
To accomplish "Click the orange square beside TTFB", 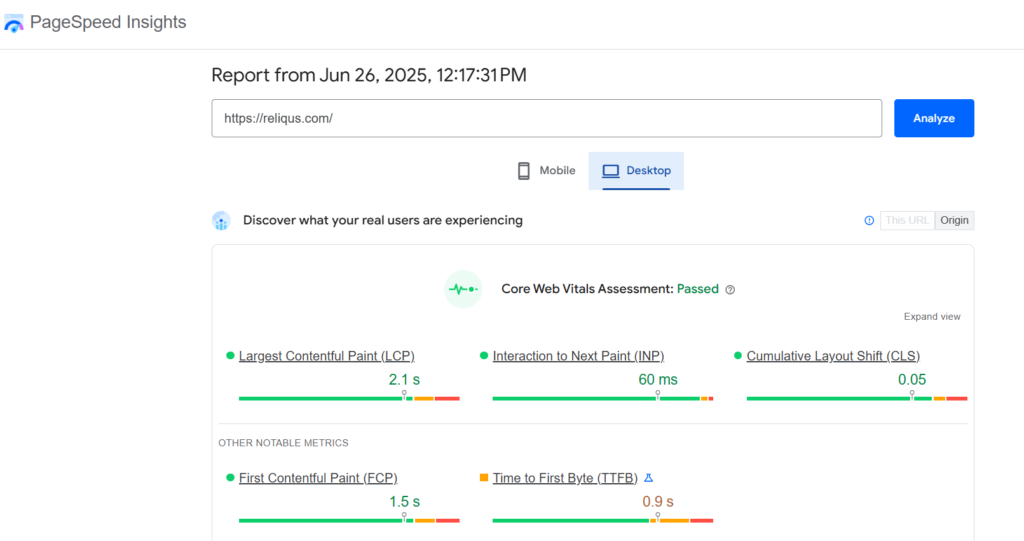I will pos(484,478).
